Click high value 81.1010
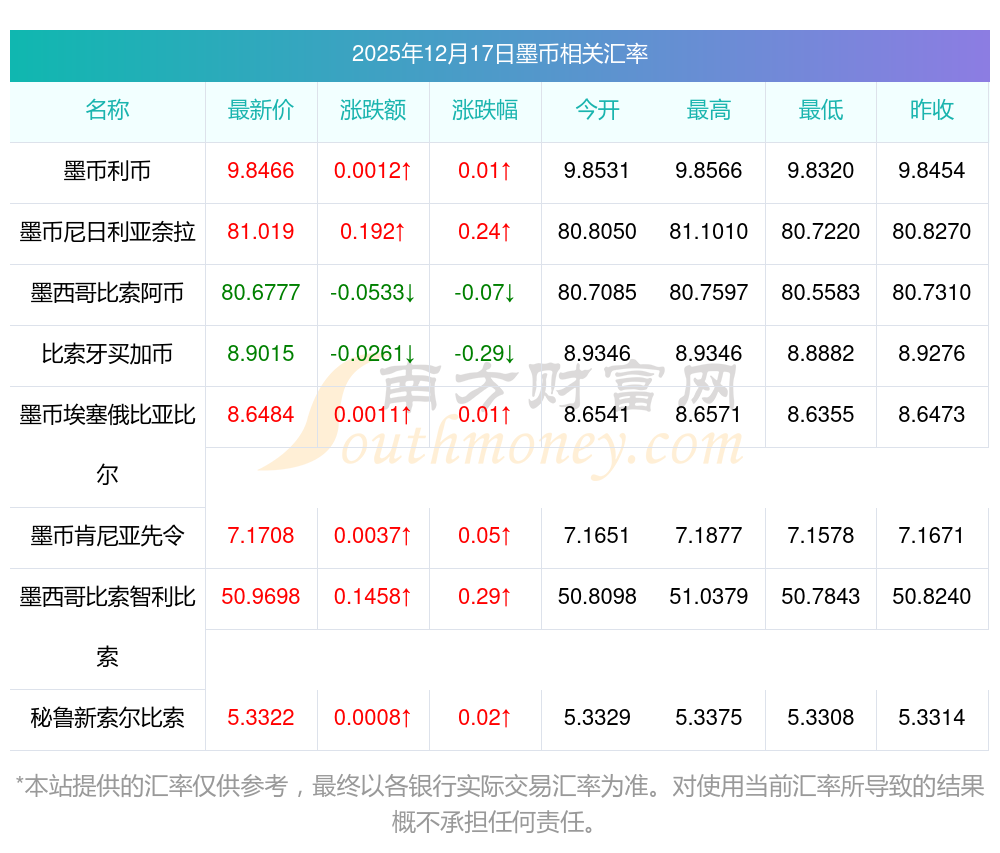Viewport: 1000px width, 853px height. [x=709, y=231]
